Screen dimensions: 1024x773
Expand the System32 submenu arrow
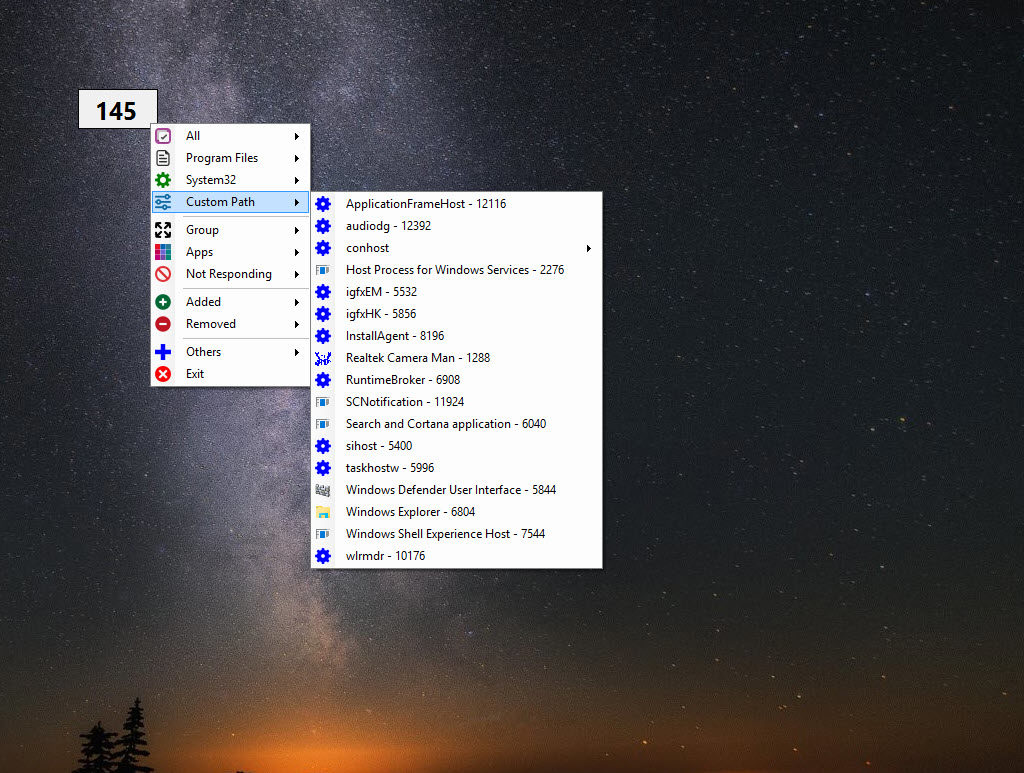(296, 180)
